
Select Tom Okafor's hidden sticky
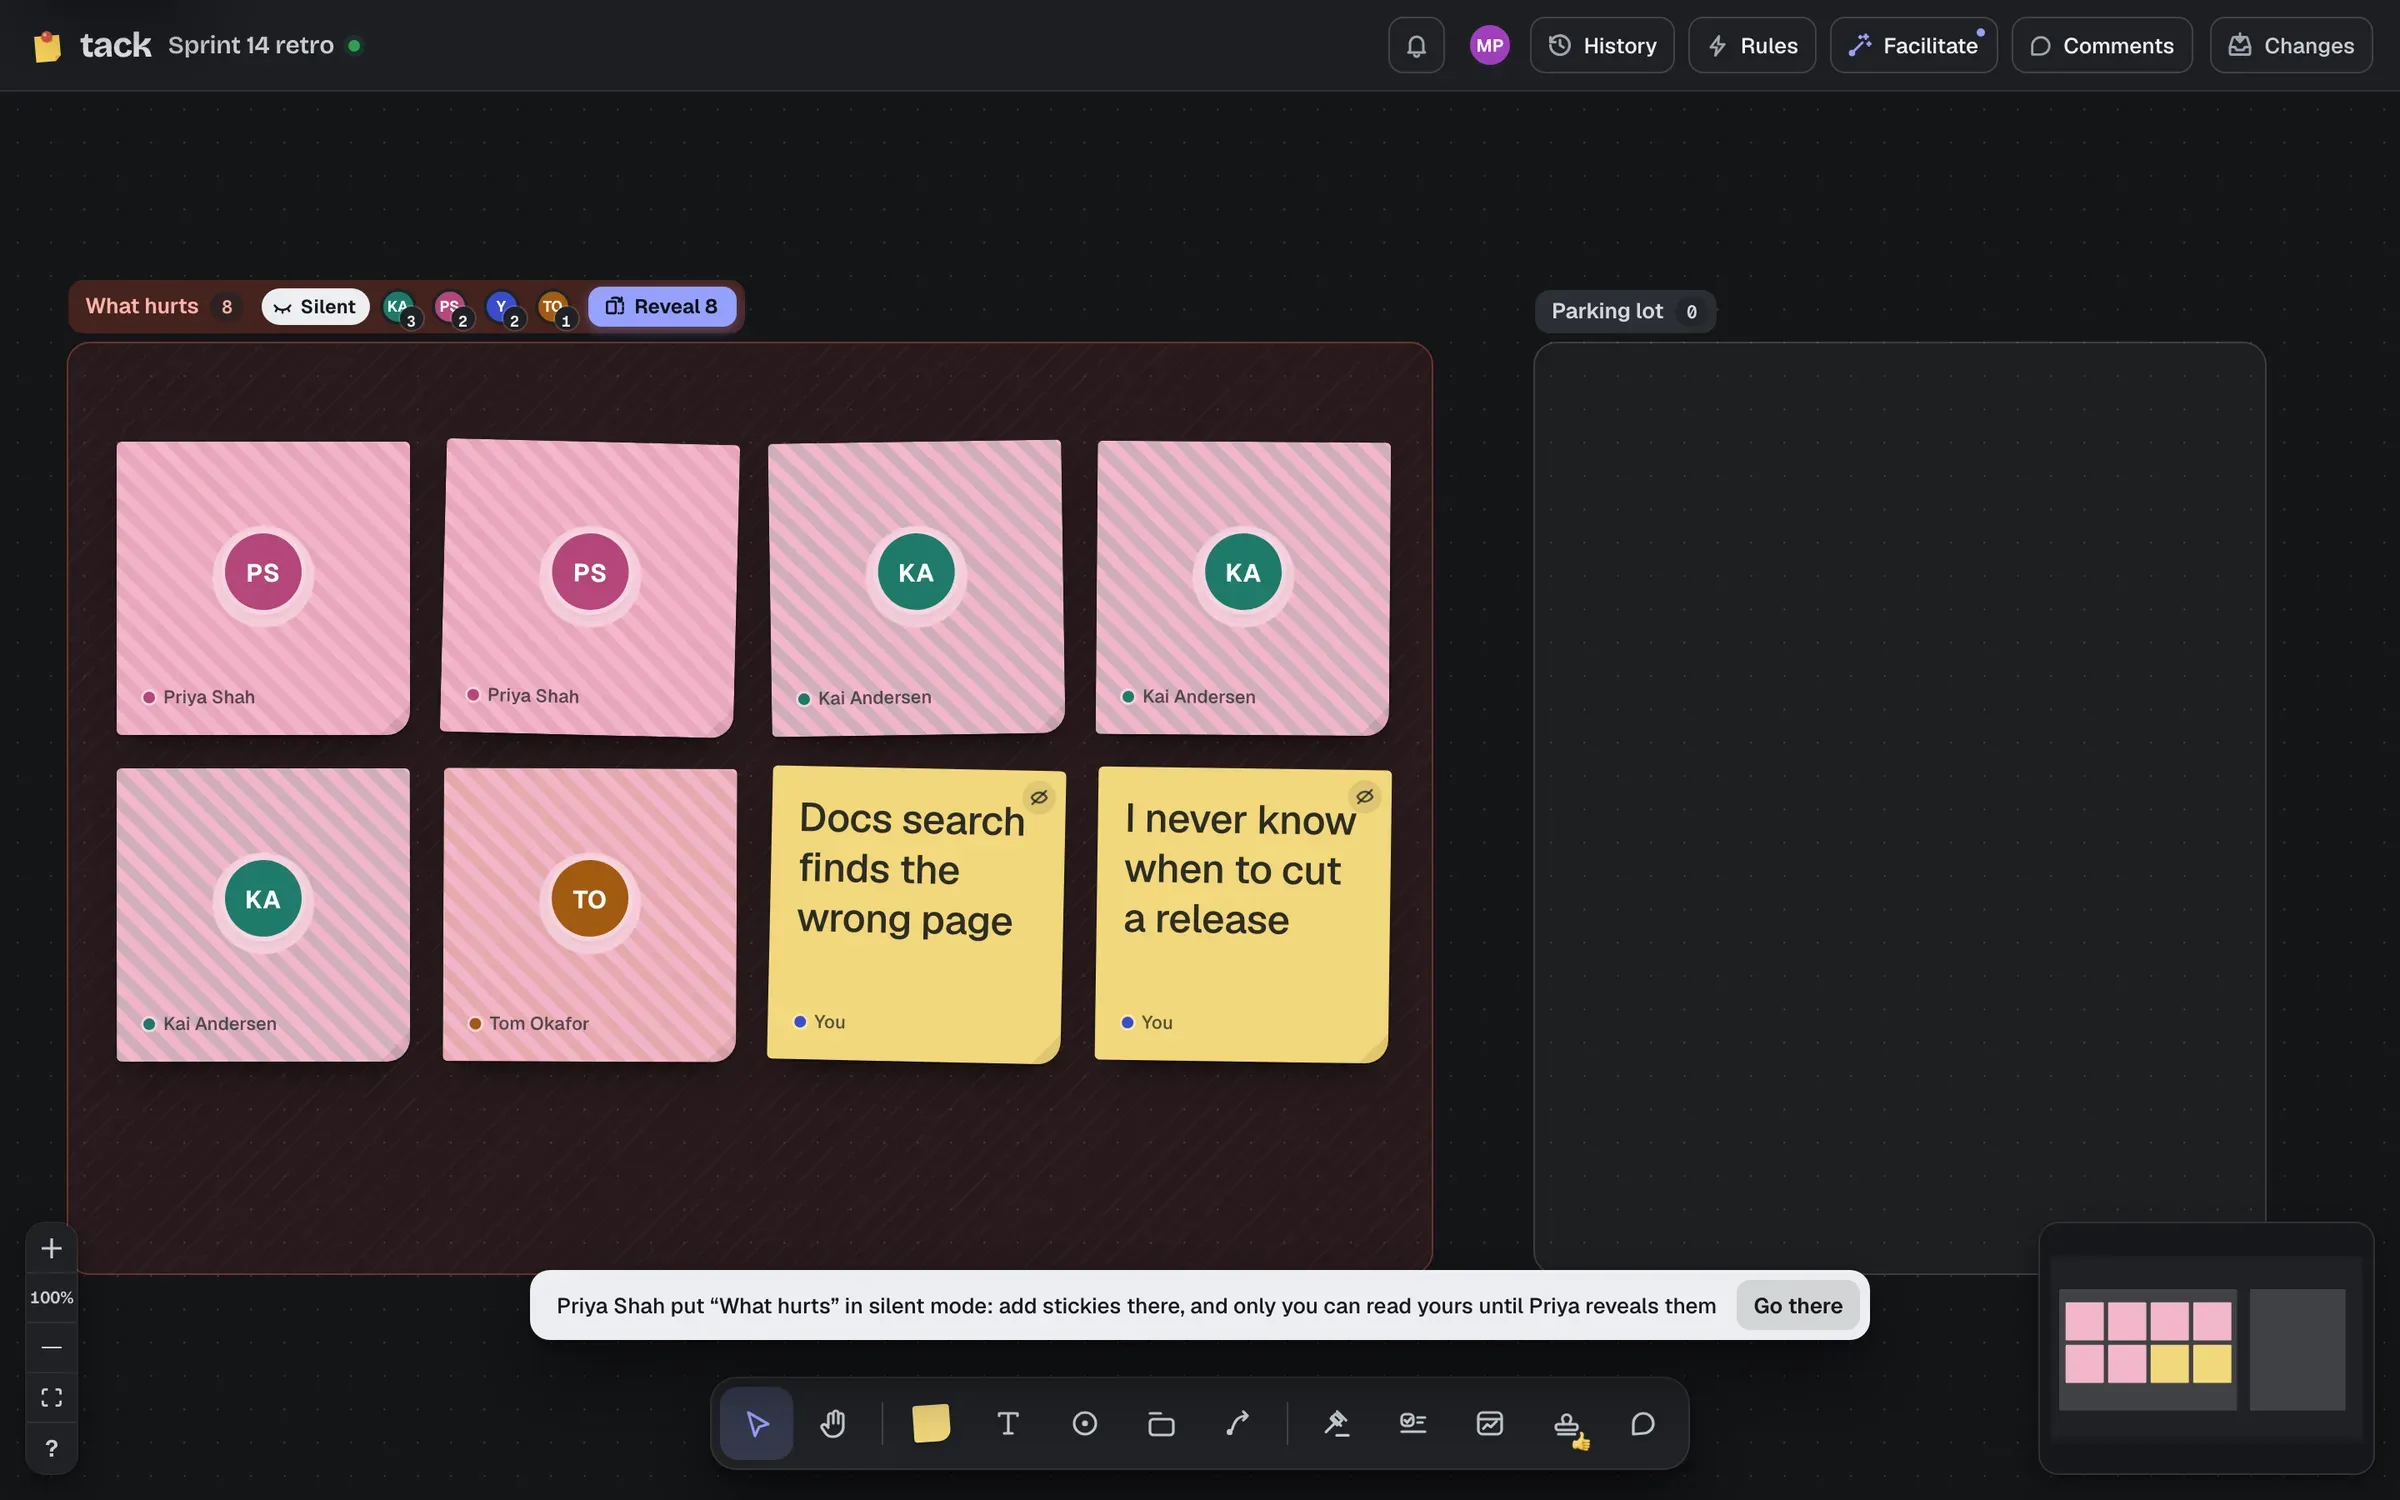590,914
